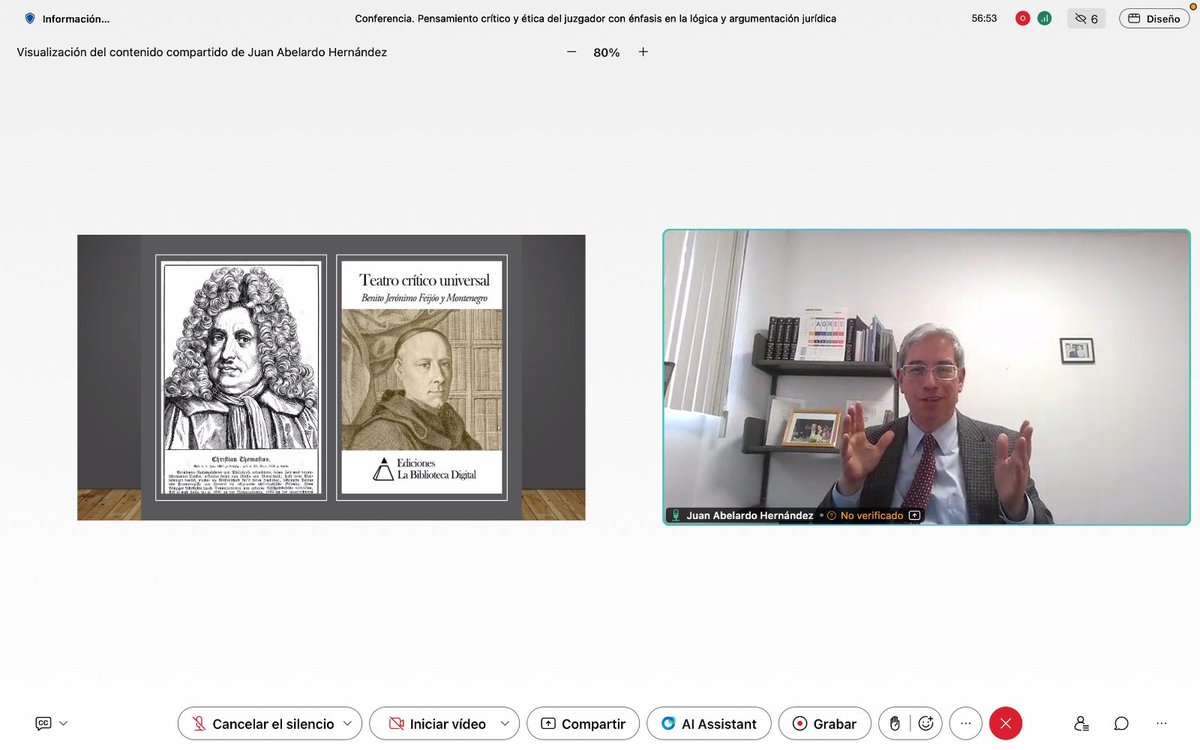Raise hand using the hand icon

coord(895,723)
